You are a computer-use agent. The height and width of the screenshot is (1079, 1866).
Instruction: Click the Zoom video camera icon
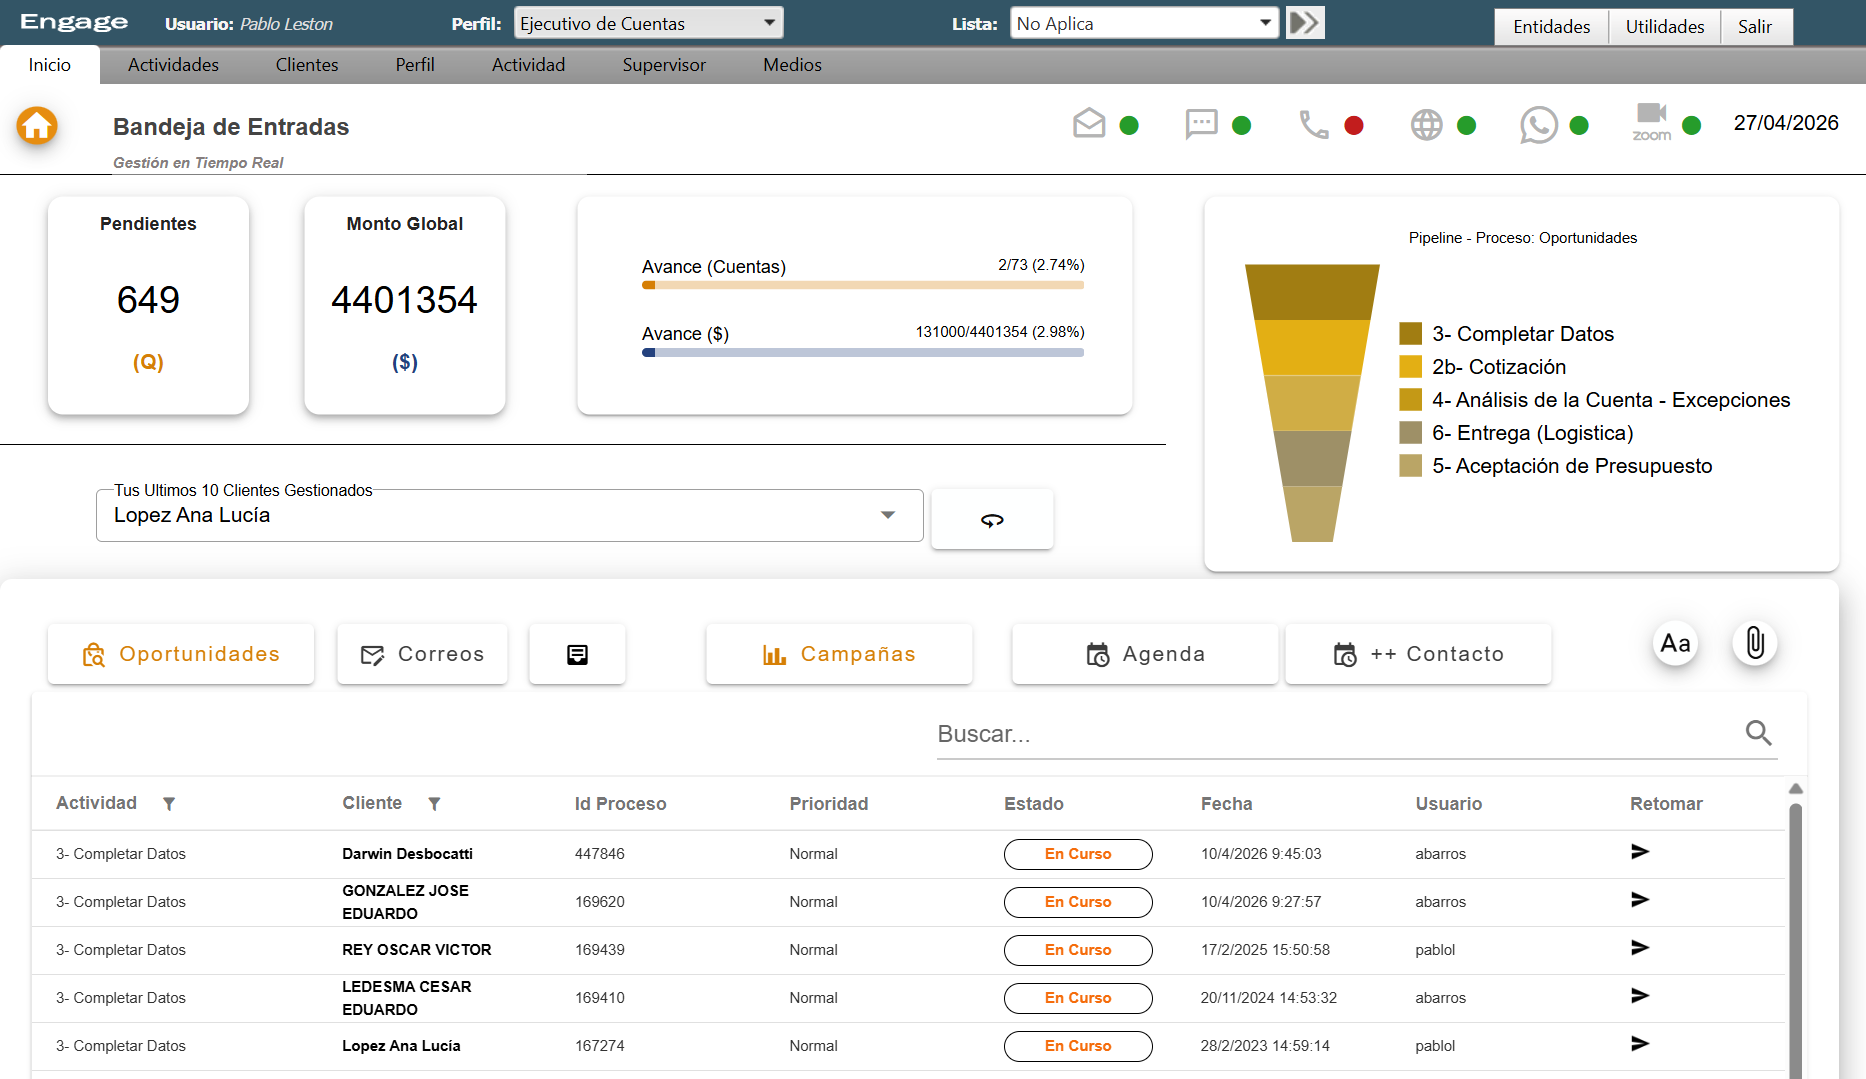coord(1651,122)
